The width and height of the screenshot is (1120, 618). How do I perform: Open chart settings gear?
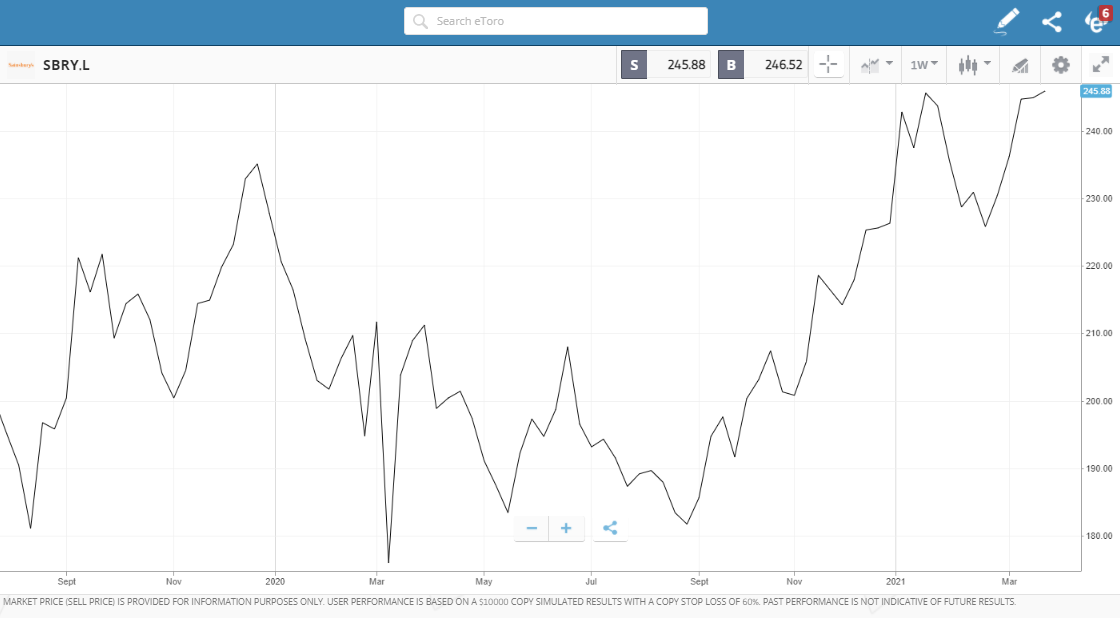[1060, 65]
